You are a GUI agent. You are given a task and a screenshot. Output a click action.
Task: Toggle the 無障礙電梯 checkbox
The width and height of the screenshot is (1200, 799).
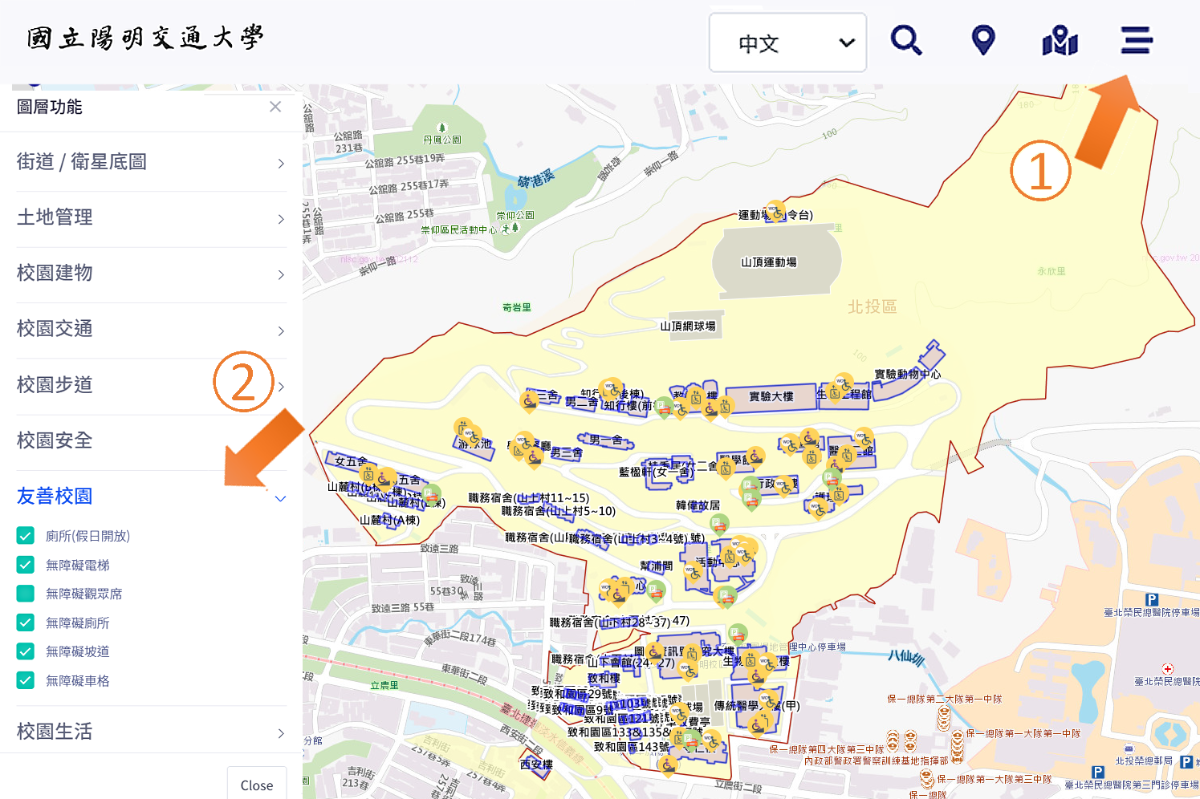[x=26, y=565]
